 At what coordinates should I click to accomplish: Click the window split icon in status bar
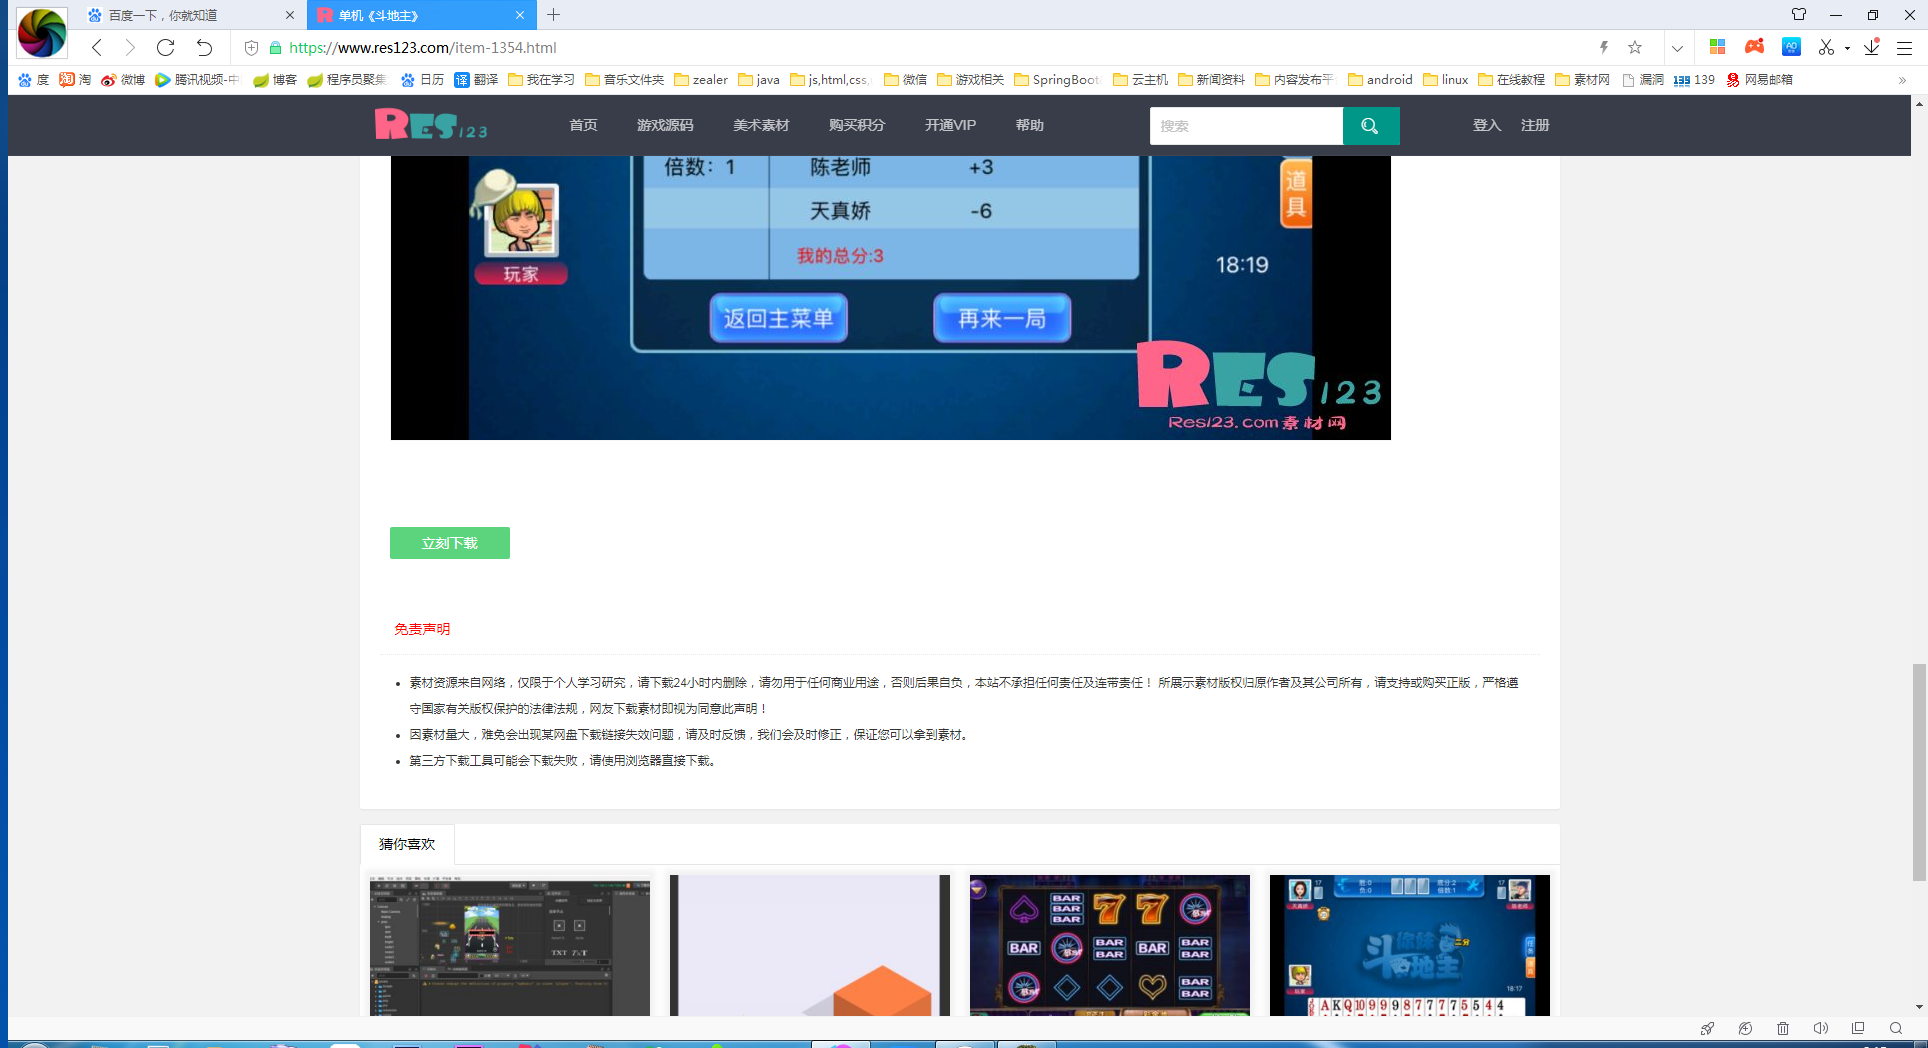(x=1858, y=1028)
